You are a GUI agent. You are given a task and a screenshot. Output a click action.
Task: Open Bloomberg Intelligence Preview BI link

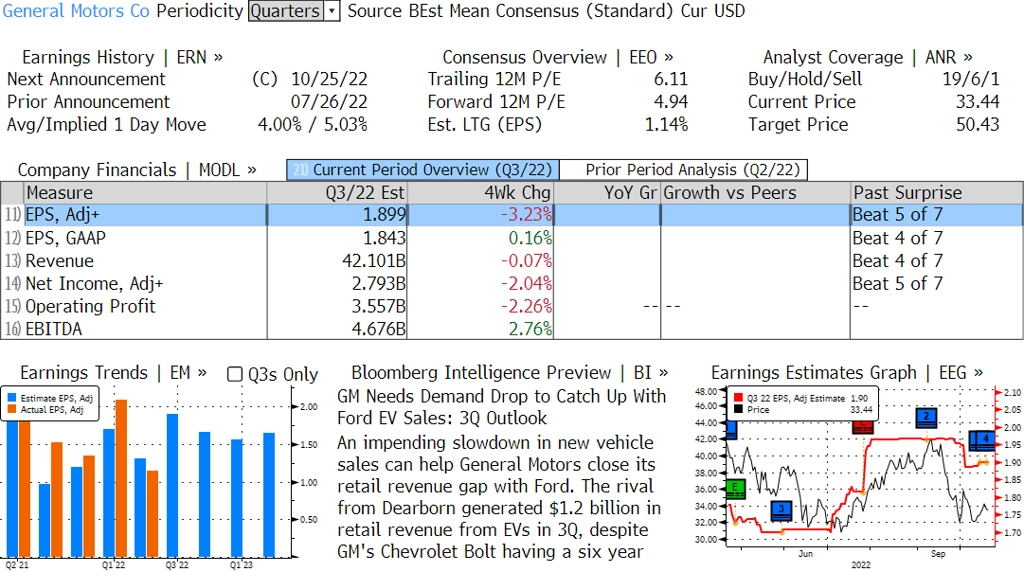click(x=509, y=373)
